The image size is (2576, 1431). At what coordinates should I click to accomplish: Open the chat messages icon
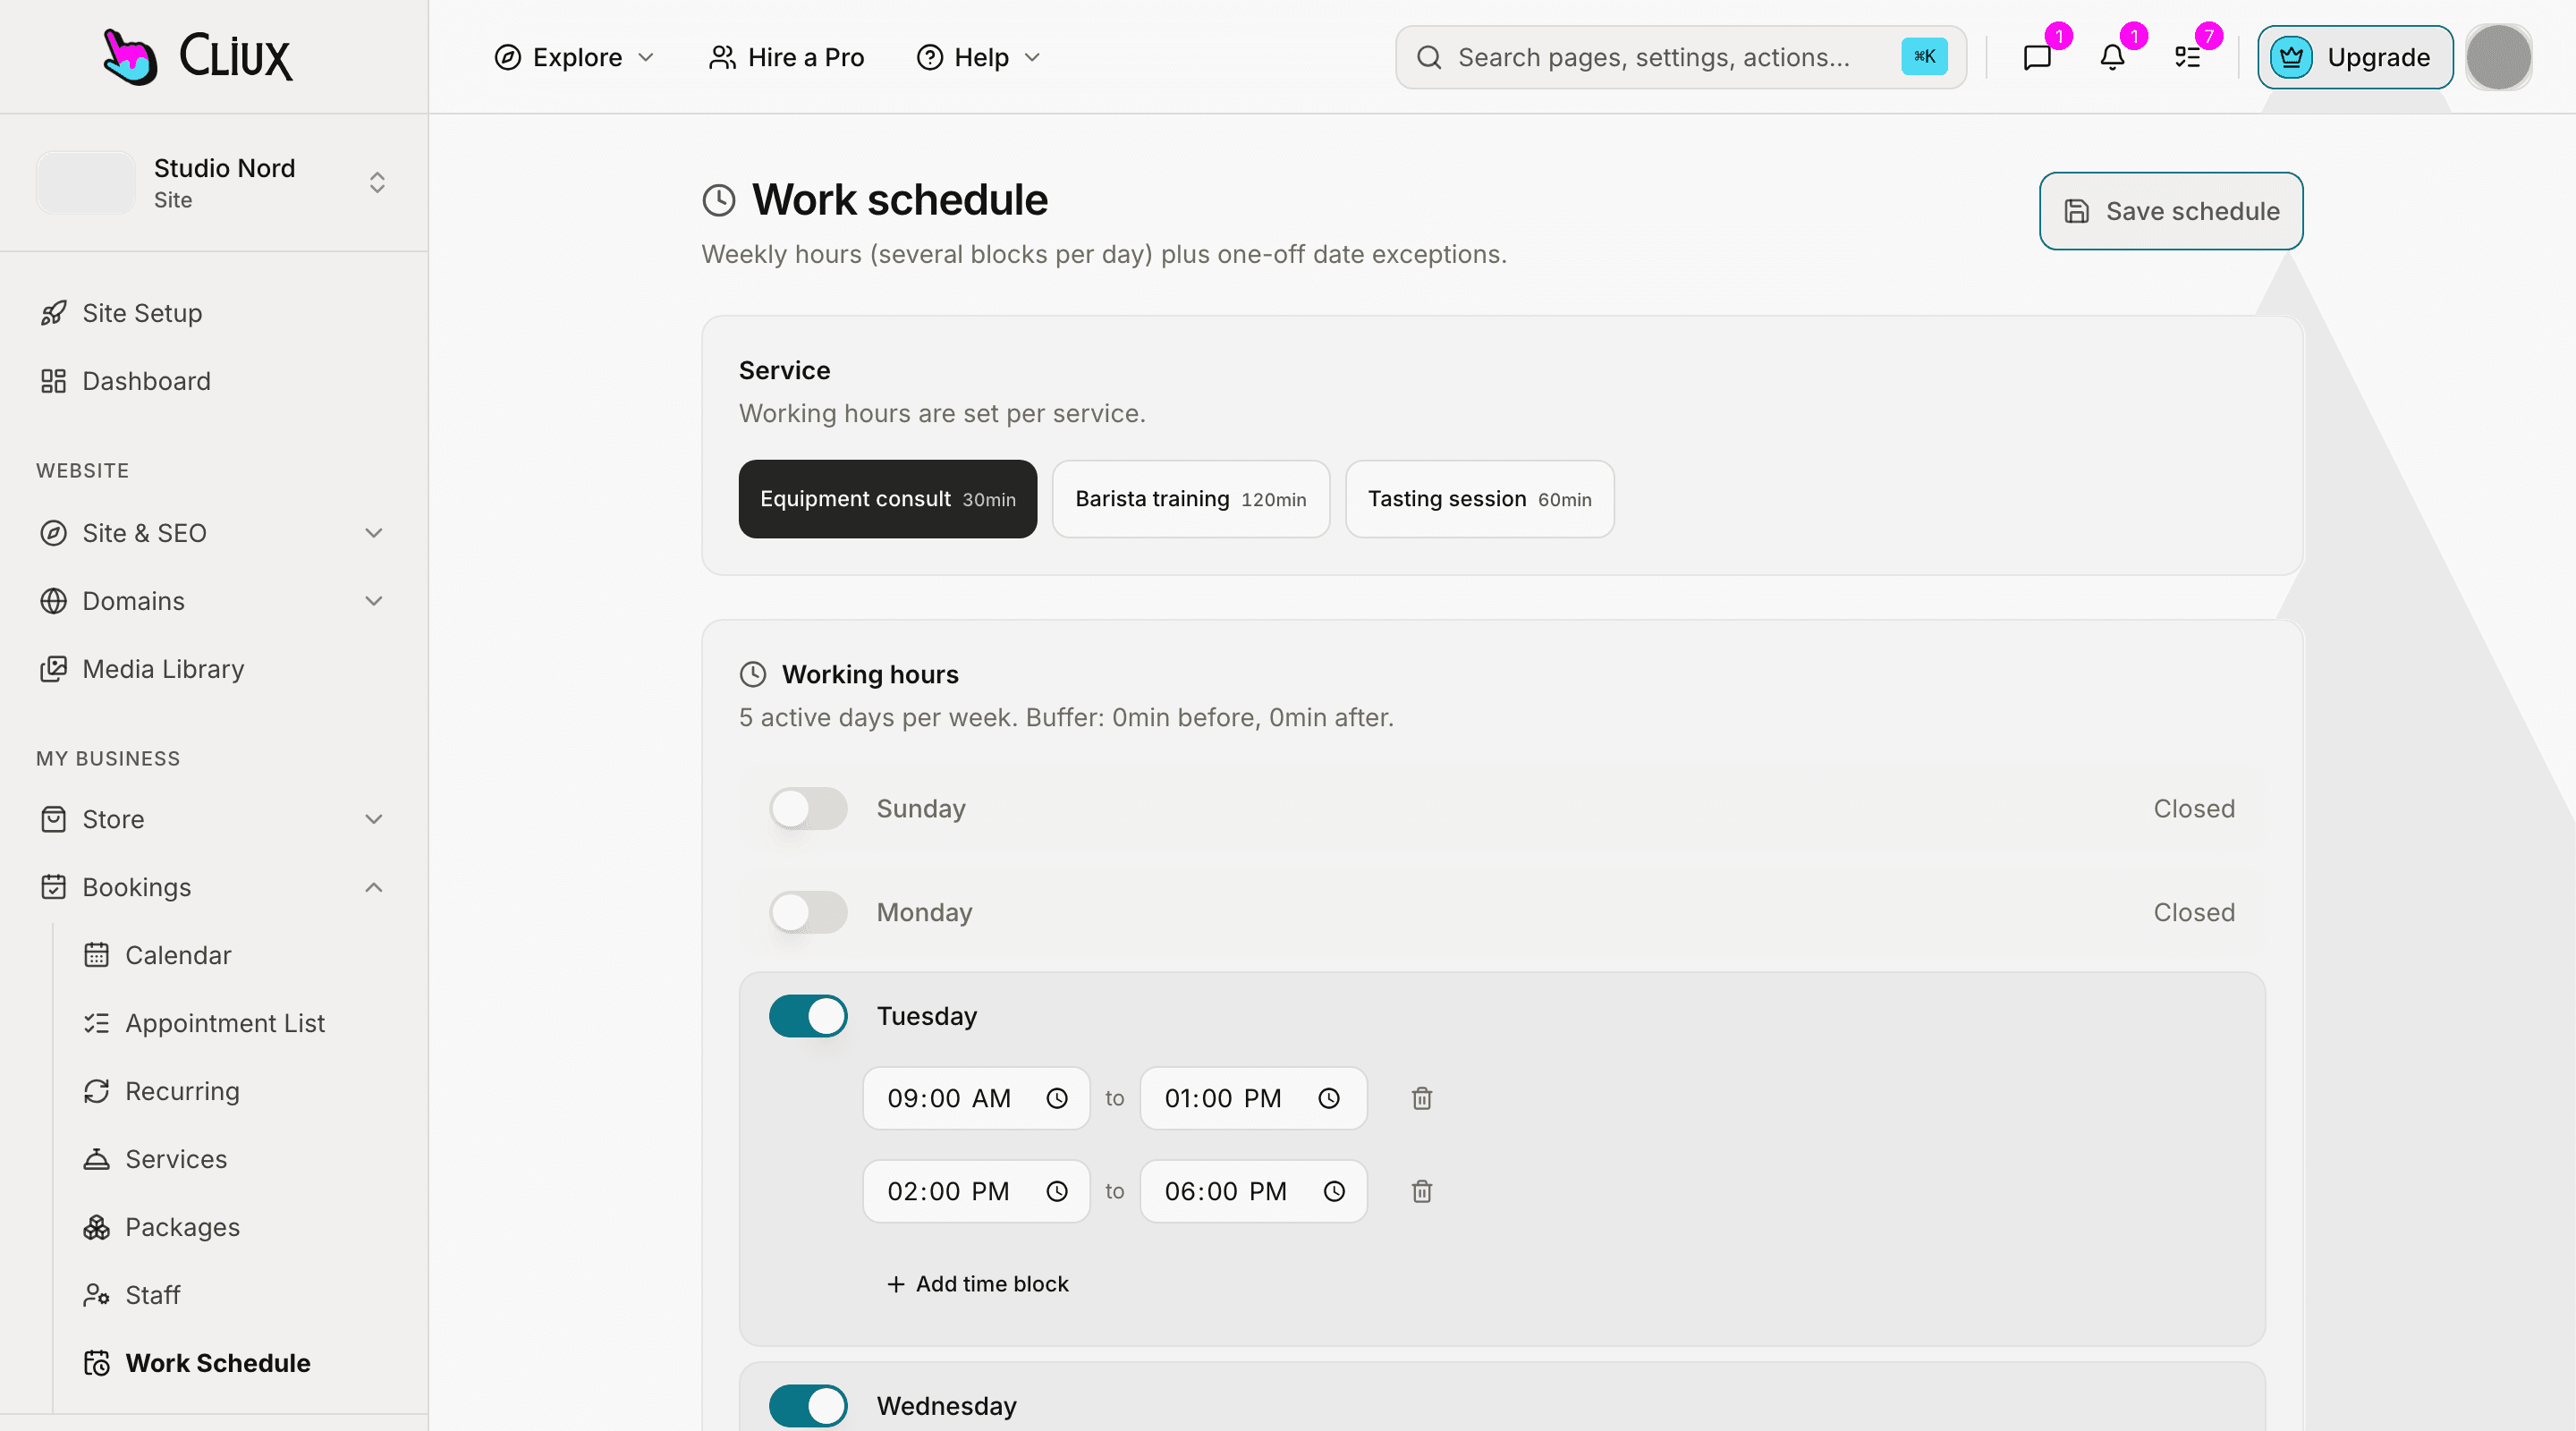pyautogui.click(x=2037, y=57)
